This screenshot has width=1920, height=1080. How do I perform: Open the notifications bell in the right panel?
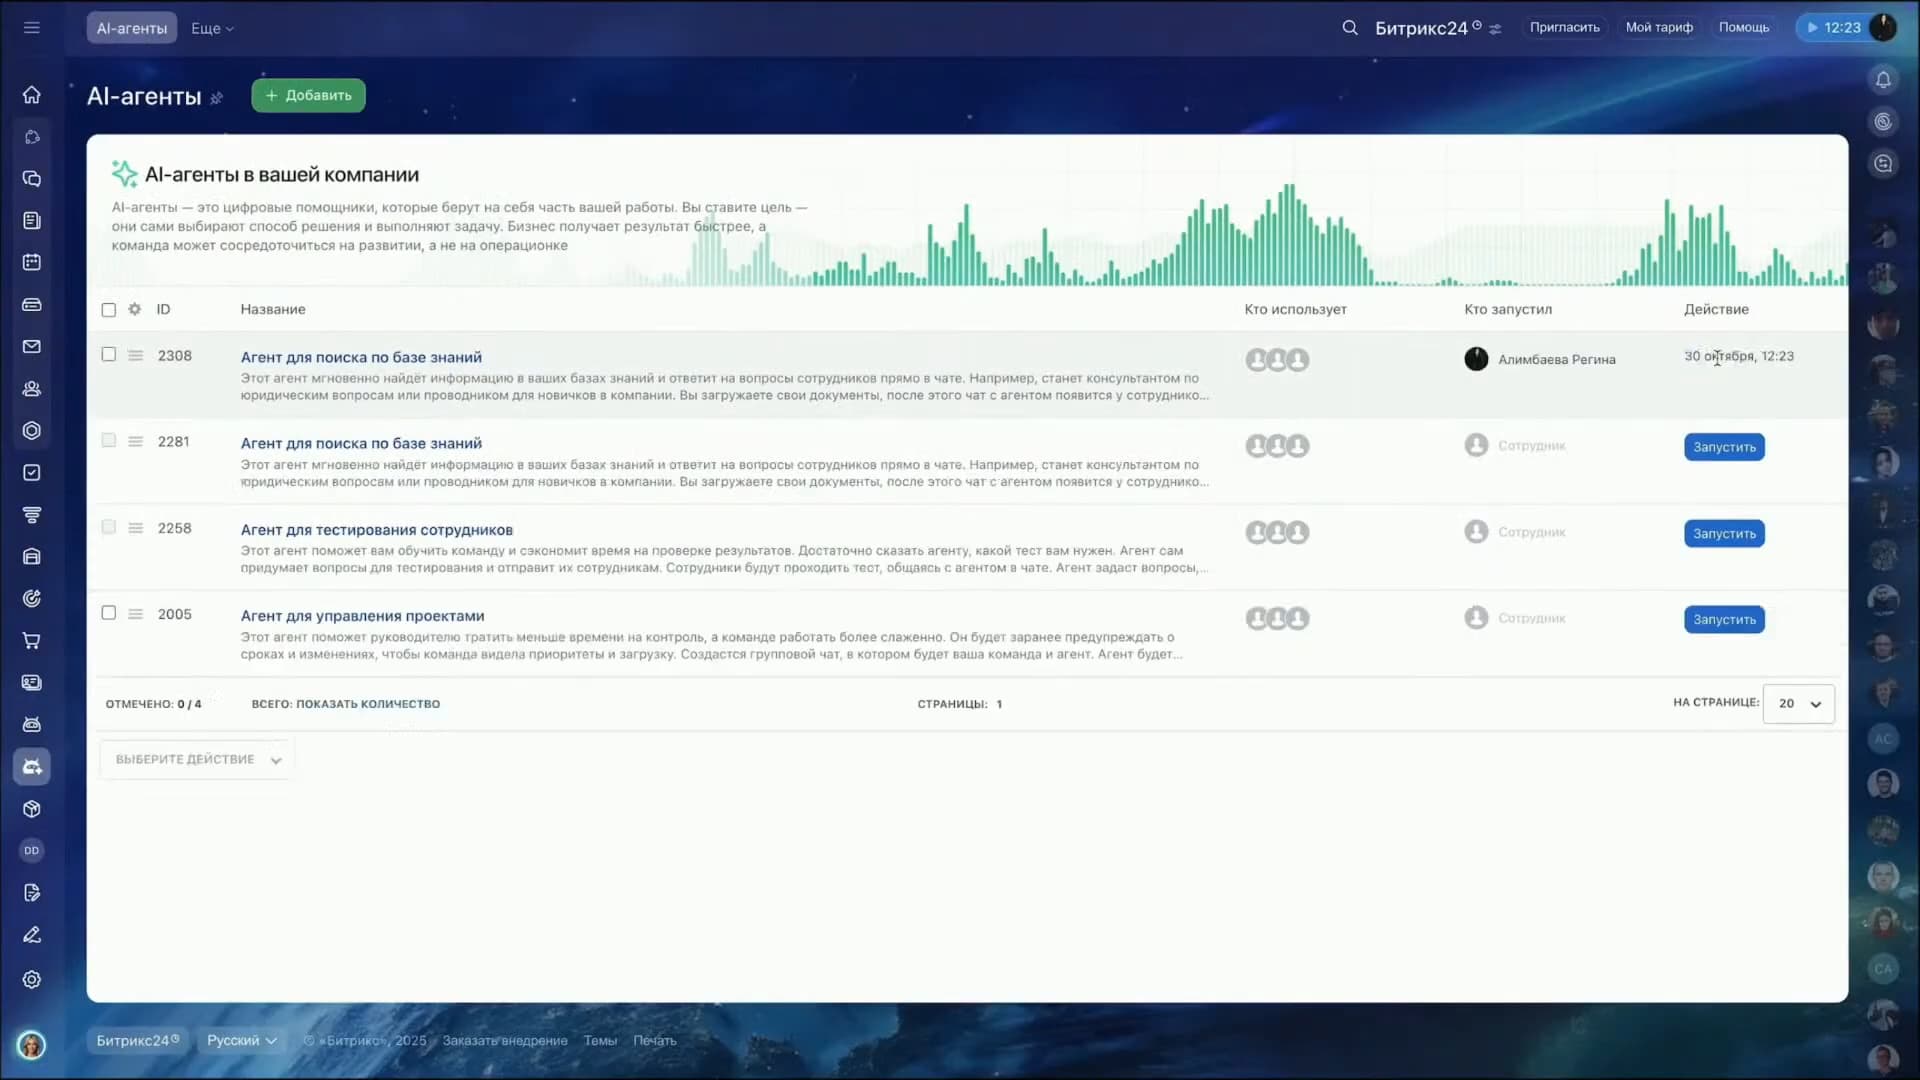[1883, 80]
